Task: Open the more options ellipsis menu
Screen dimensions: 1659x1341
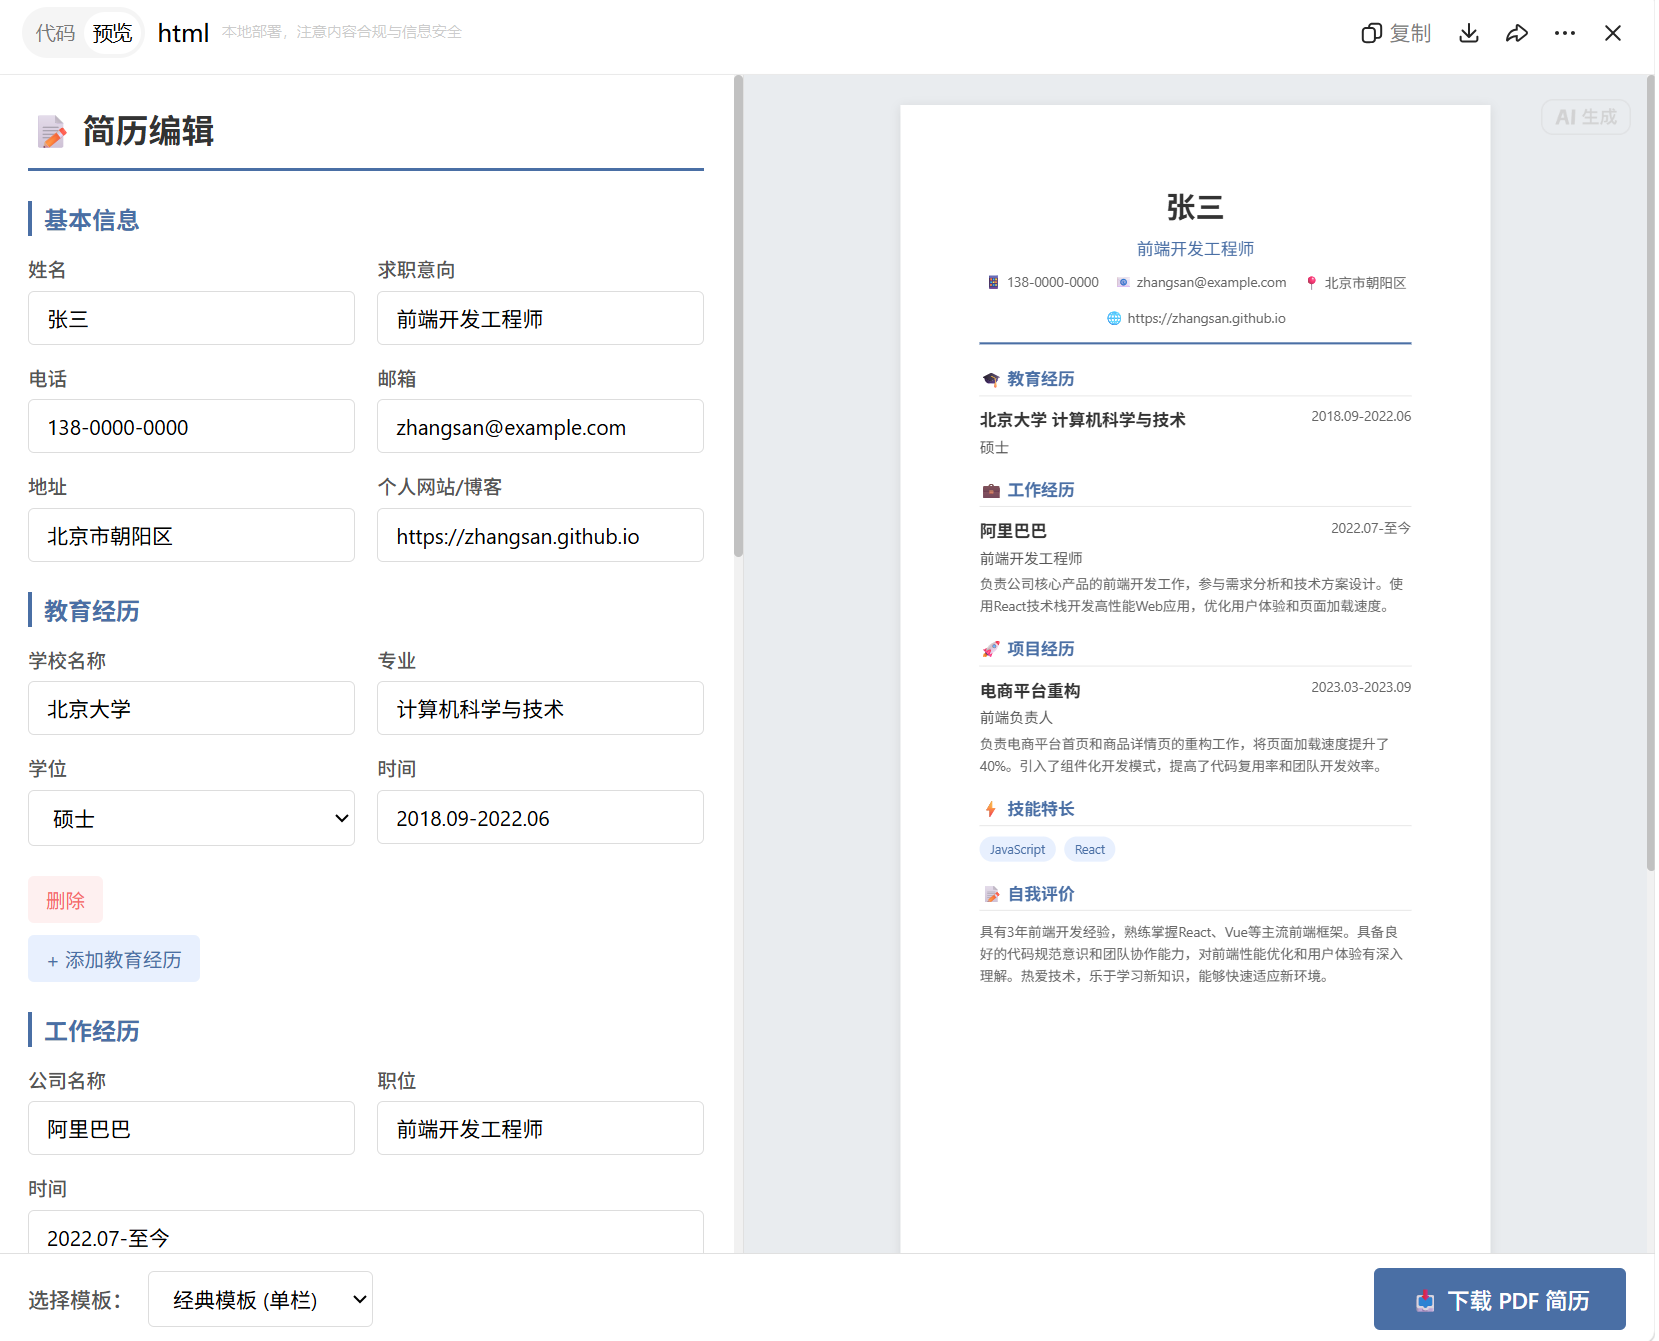Action: click(1564, 33)
